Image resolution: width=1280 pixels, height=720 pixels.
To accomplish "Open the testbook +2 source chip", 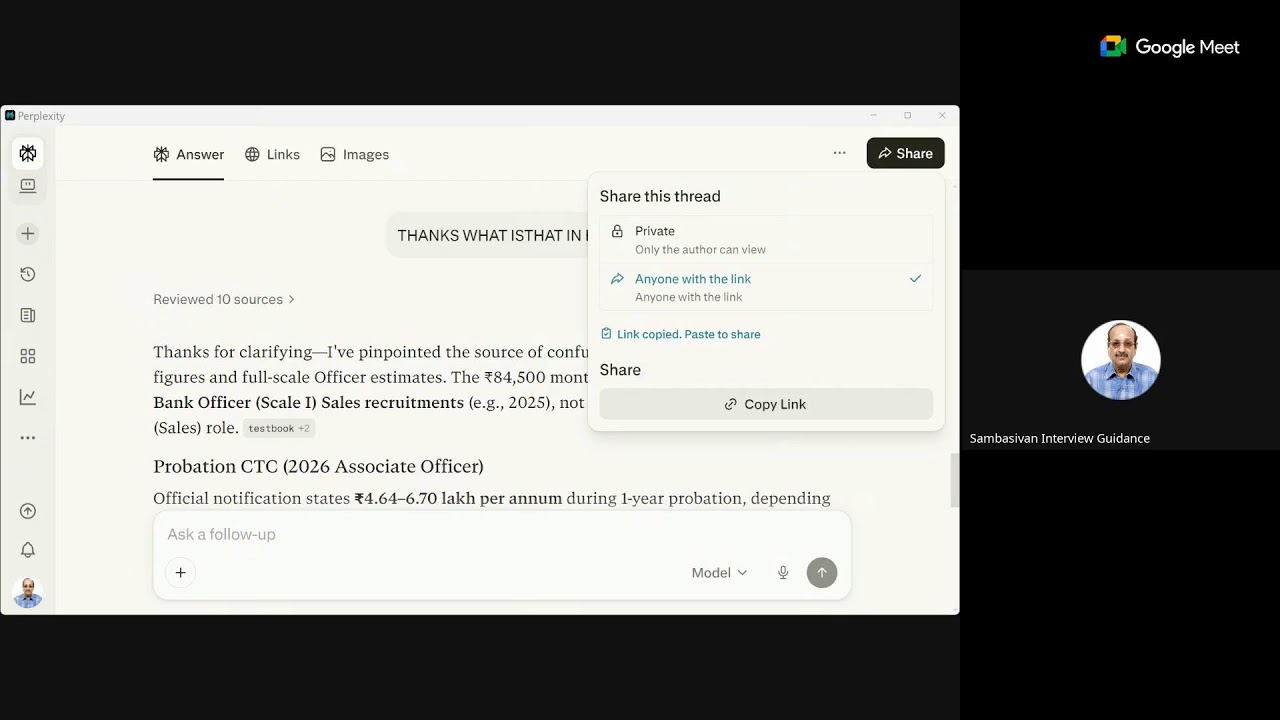I will tap(279, 428).
